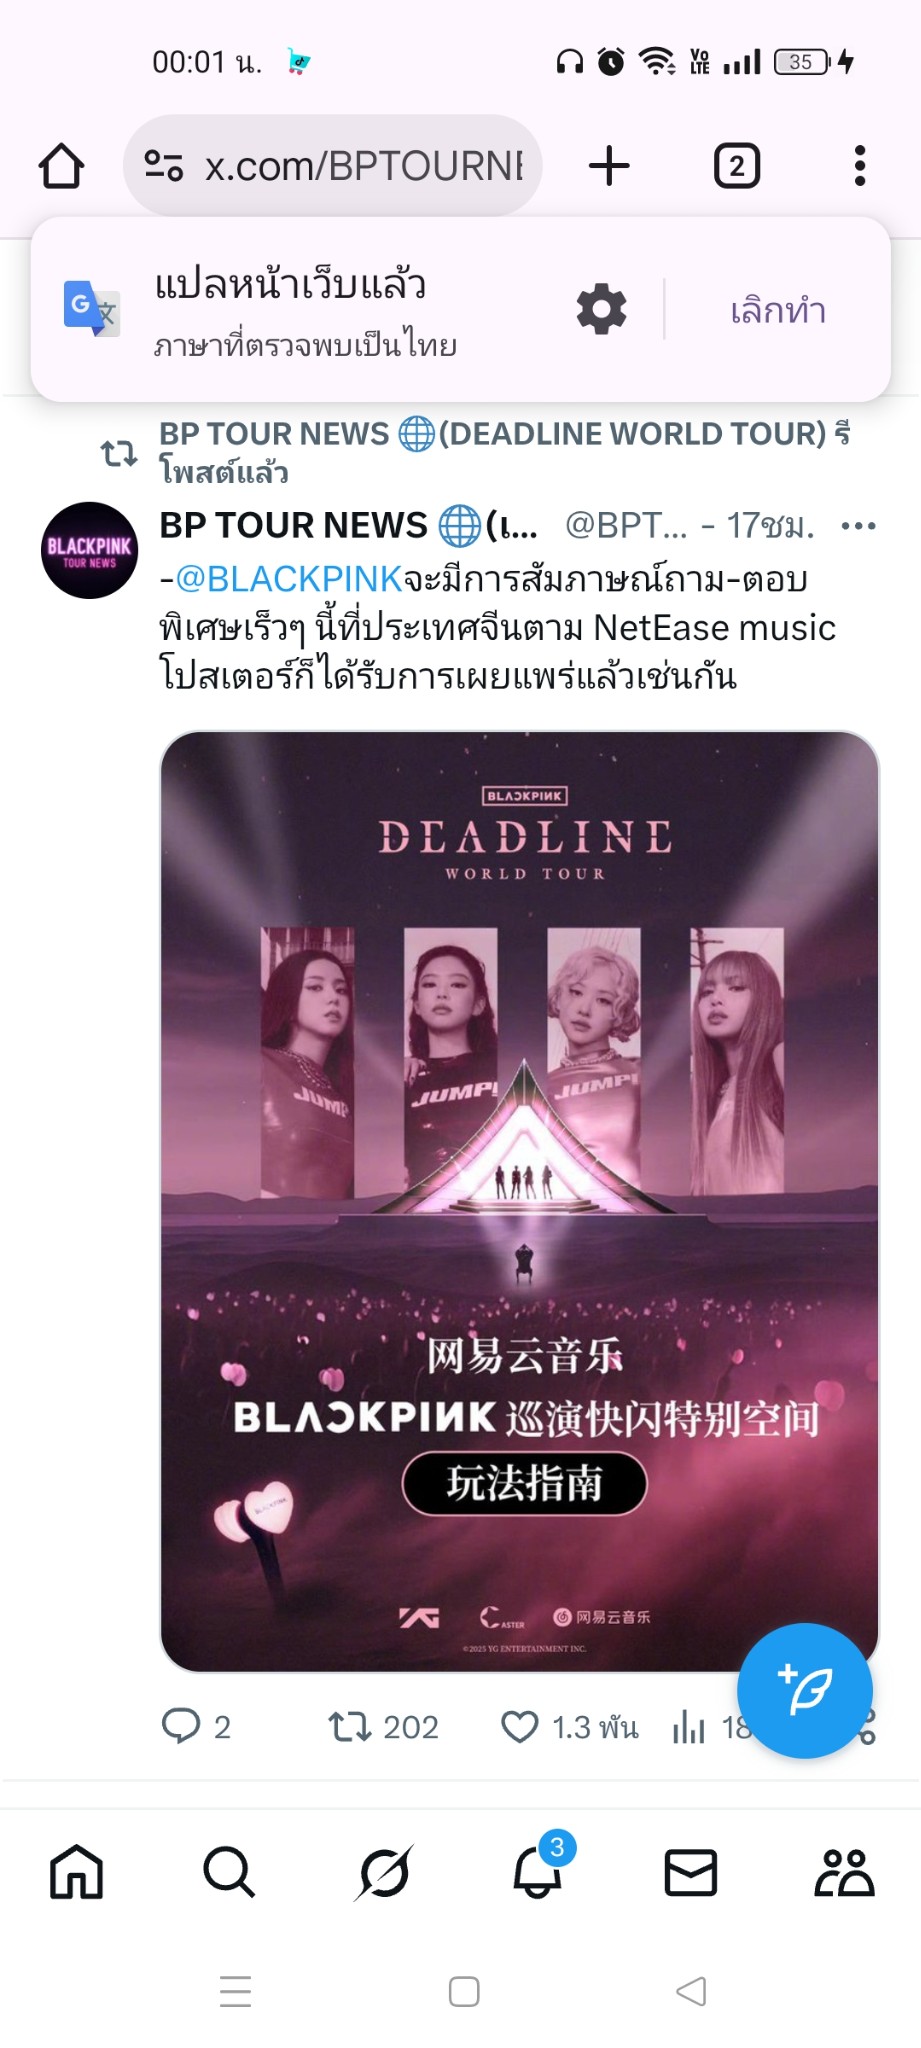Image resolution: width=921 pixels, height=2048 pixels.
Task: Go to the X Home tab
Action: [77, 1872]
